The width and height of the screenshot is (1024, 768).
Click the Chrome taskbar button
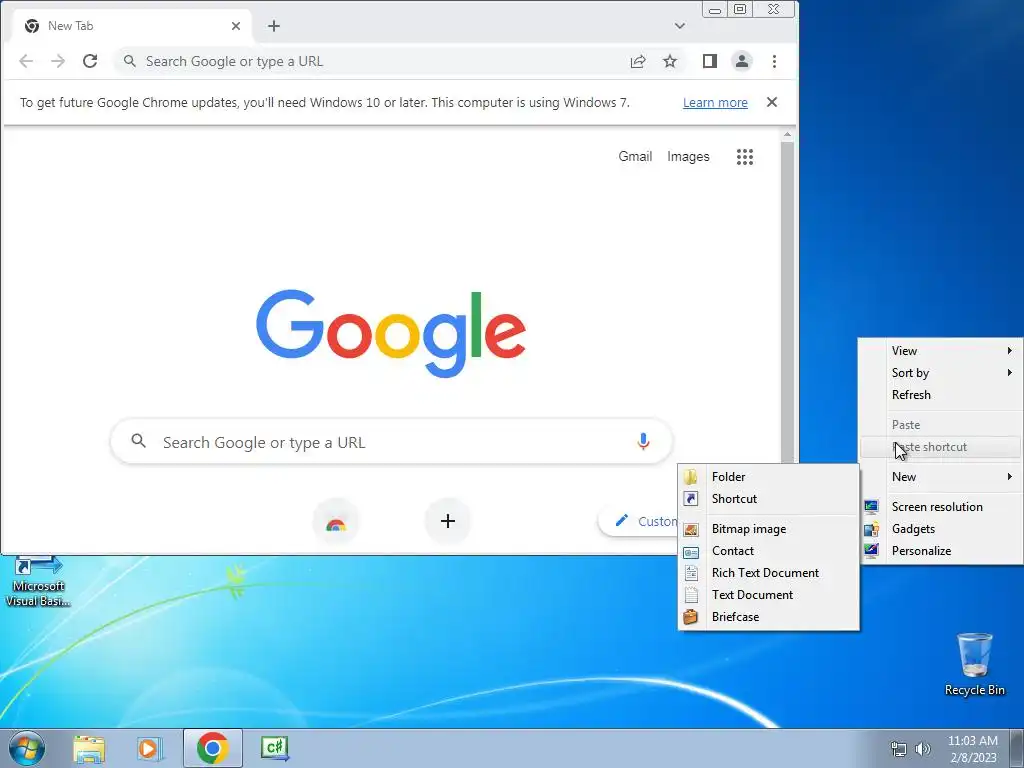click(x=212, y=748)
